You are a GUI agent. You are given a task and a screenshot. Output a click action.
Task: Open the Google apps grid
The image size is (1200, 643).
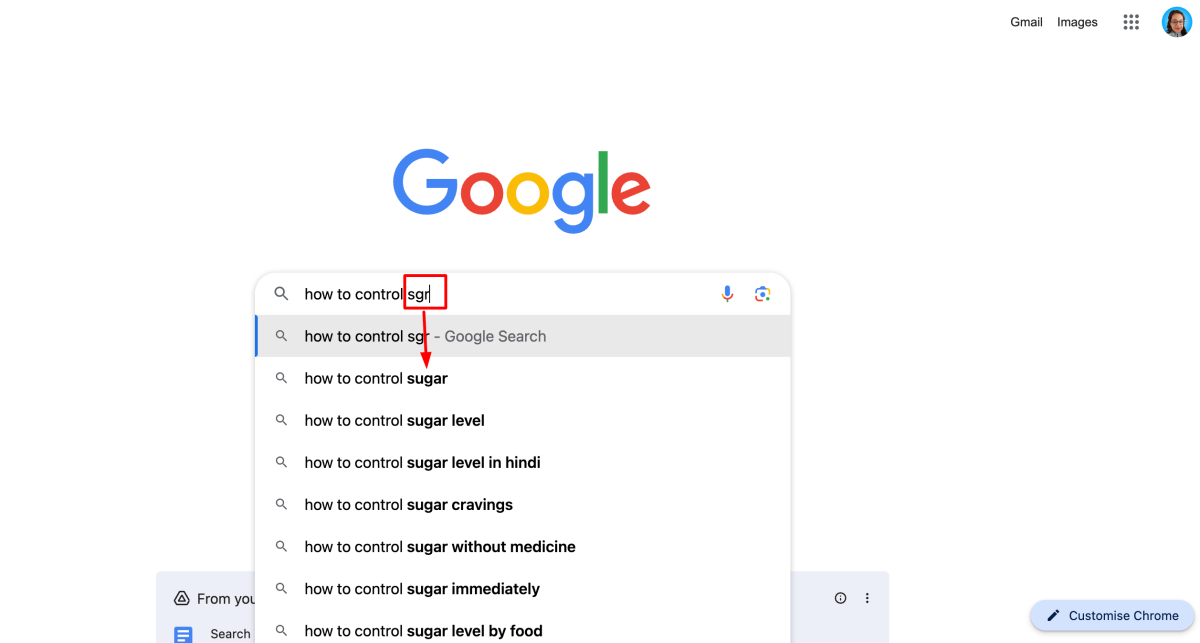click(1131, 22)
